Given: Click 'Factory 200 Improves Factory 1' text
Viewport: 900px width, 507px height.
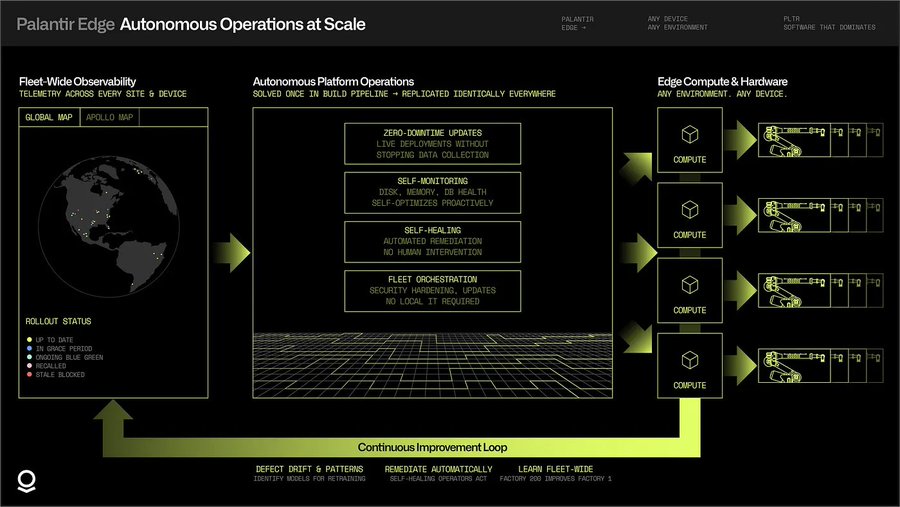Looking at the screenshot, I should 556,479.
